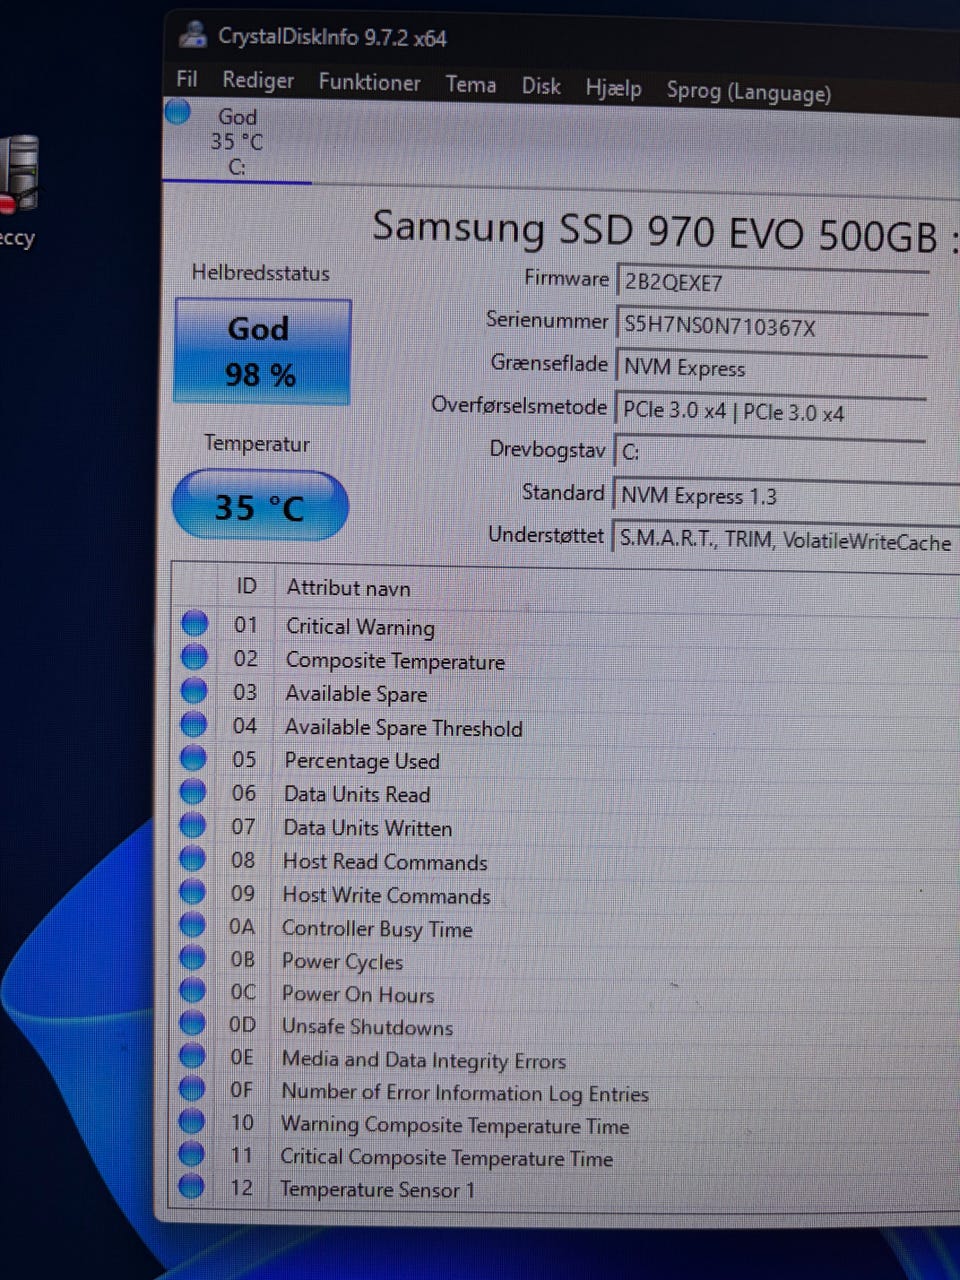Select the Data Units Written attribute text
This screenshot has width=960, height=1280.
point(367,828)
